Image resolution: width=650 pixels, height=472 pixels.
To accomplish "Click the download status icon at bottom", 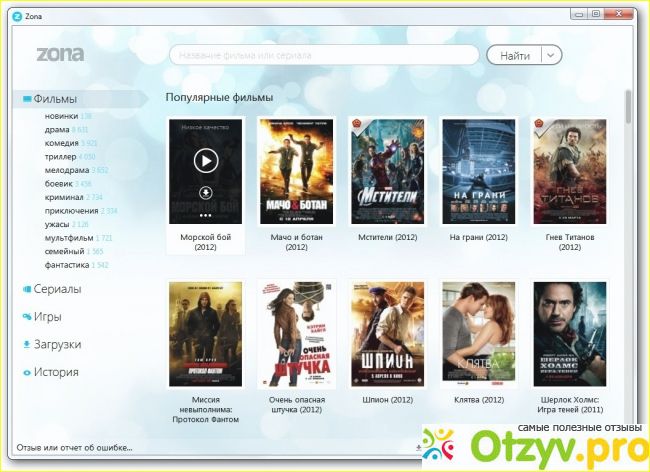I will (x=418, y=448).
